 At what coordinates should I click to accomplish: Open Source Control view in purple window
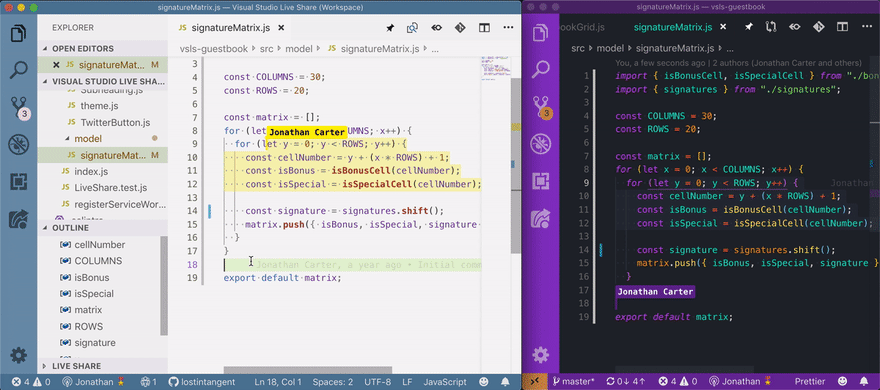pos(541,108)
